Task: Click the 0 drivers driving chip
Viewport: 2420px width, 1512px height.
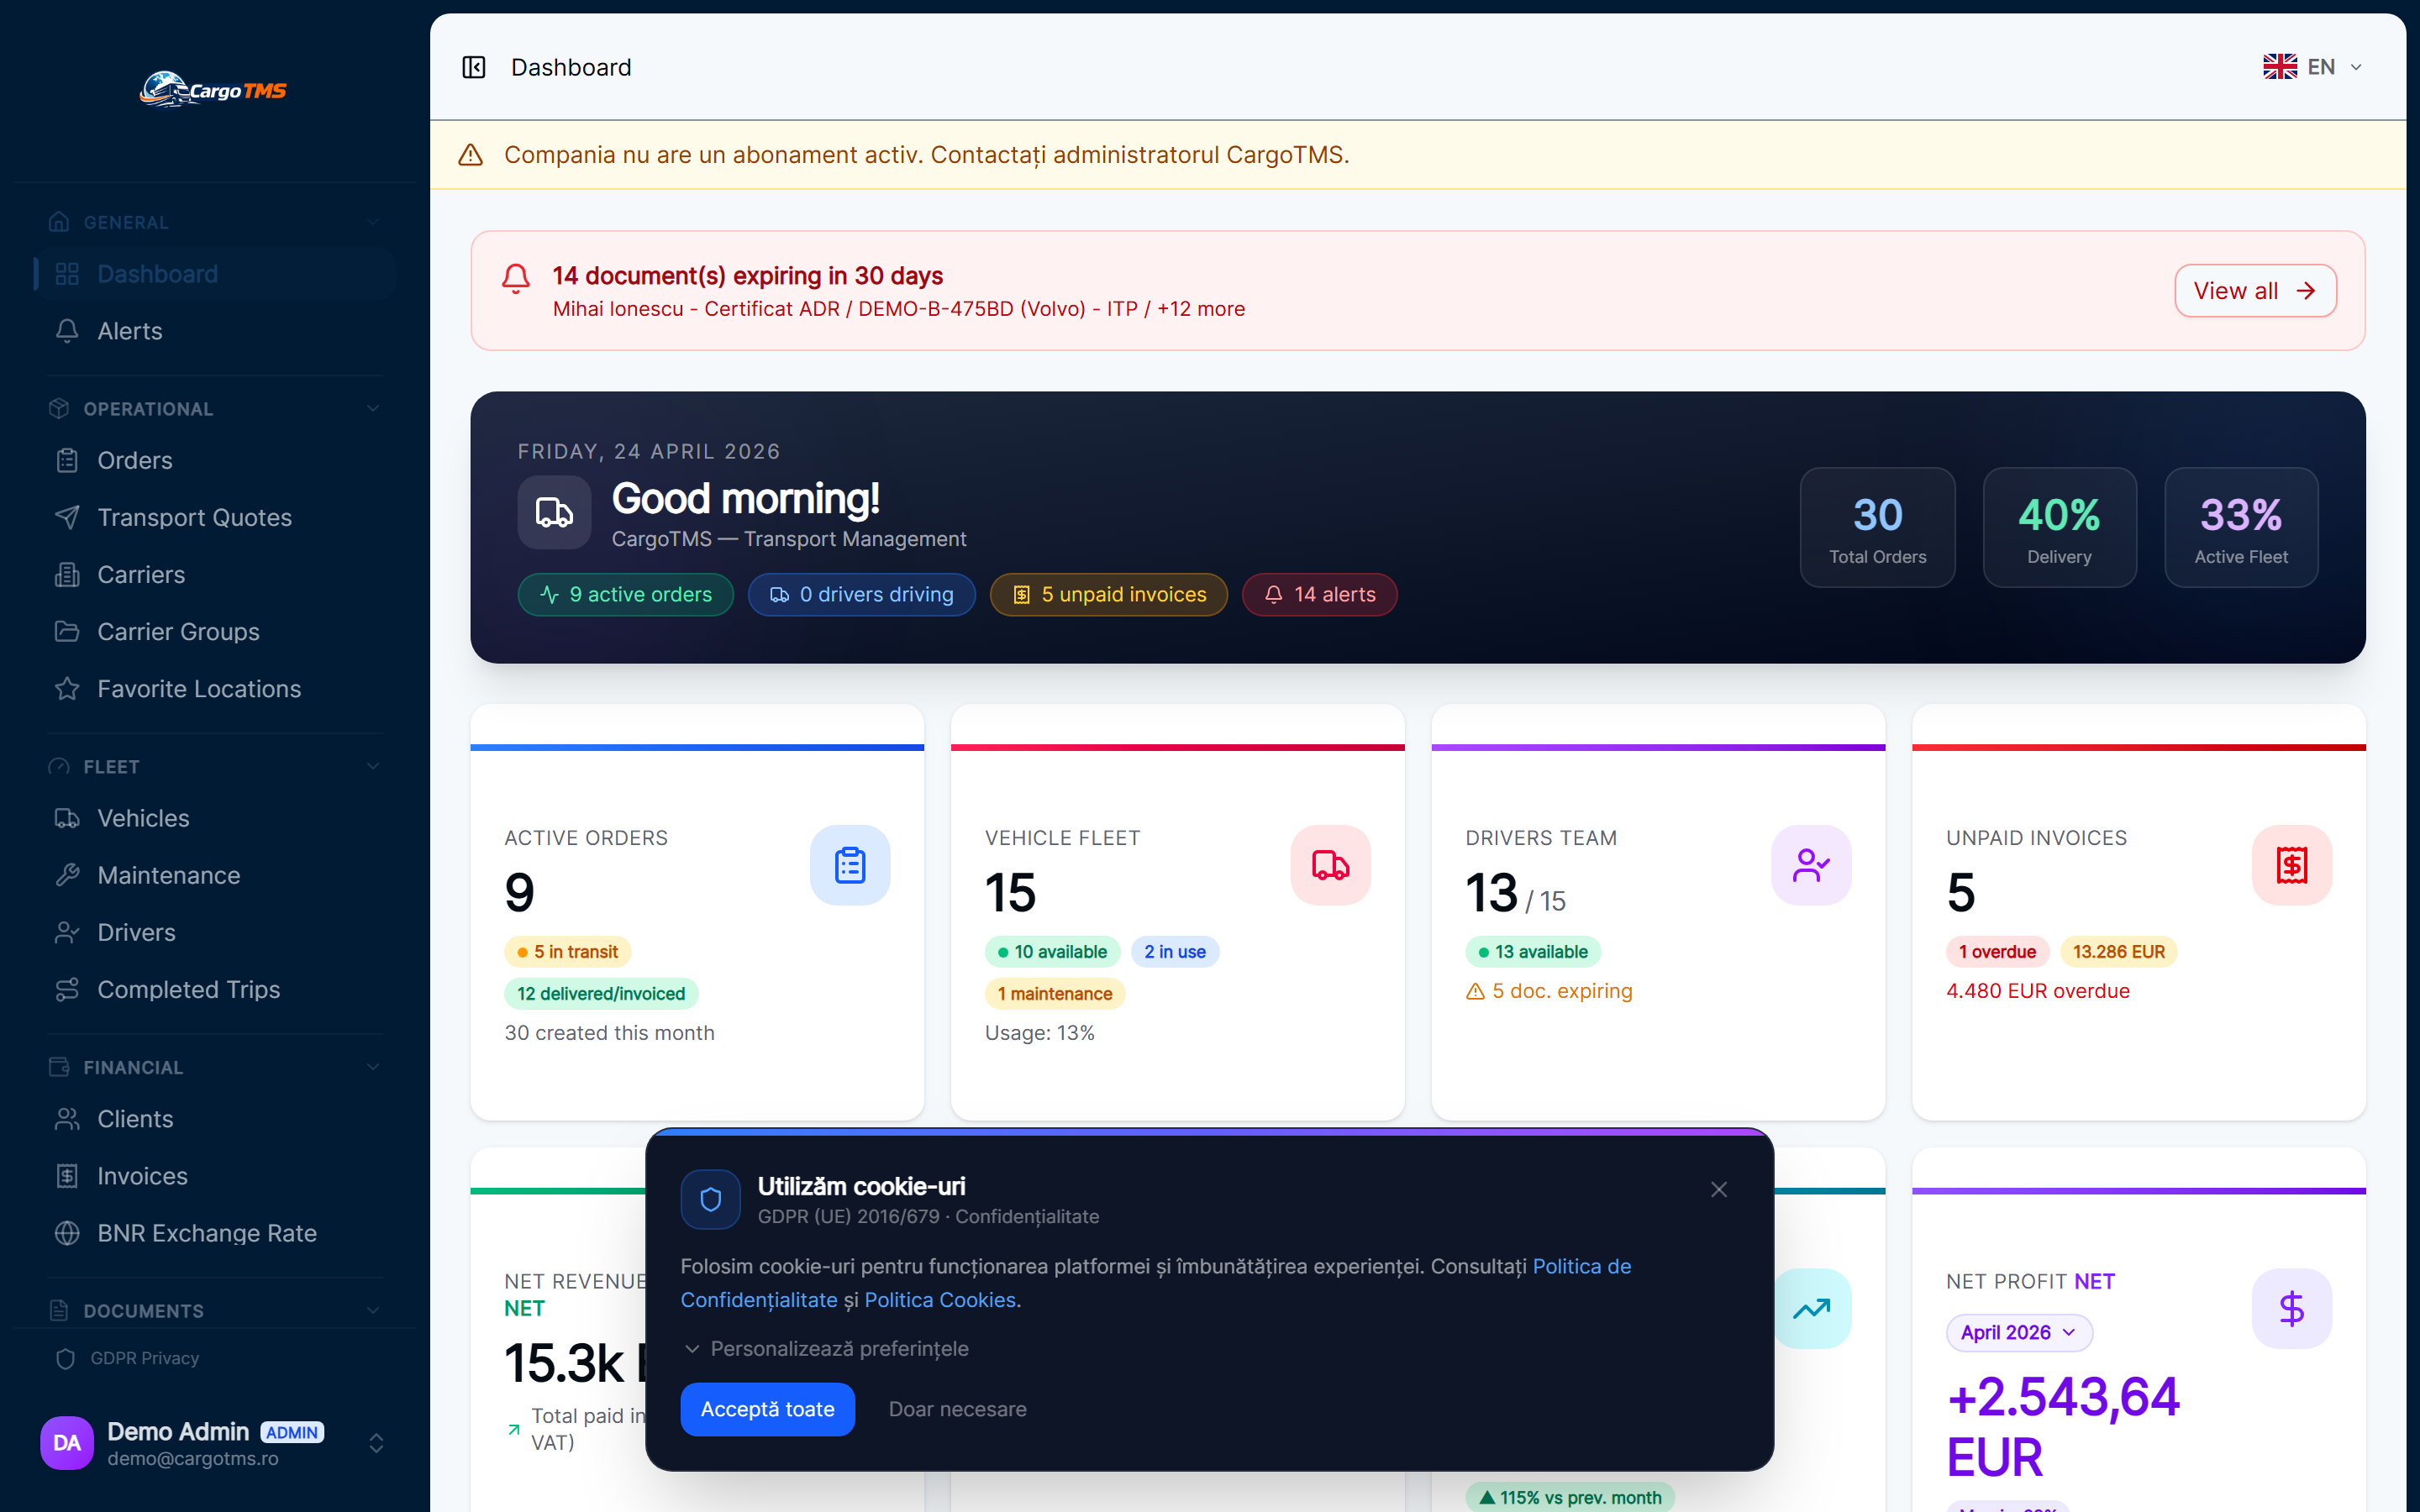Action: pyautogui.click(x=861, y=595)
